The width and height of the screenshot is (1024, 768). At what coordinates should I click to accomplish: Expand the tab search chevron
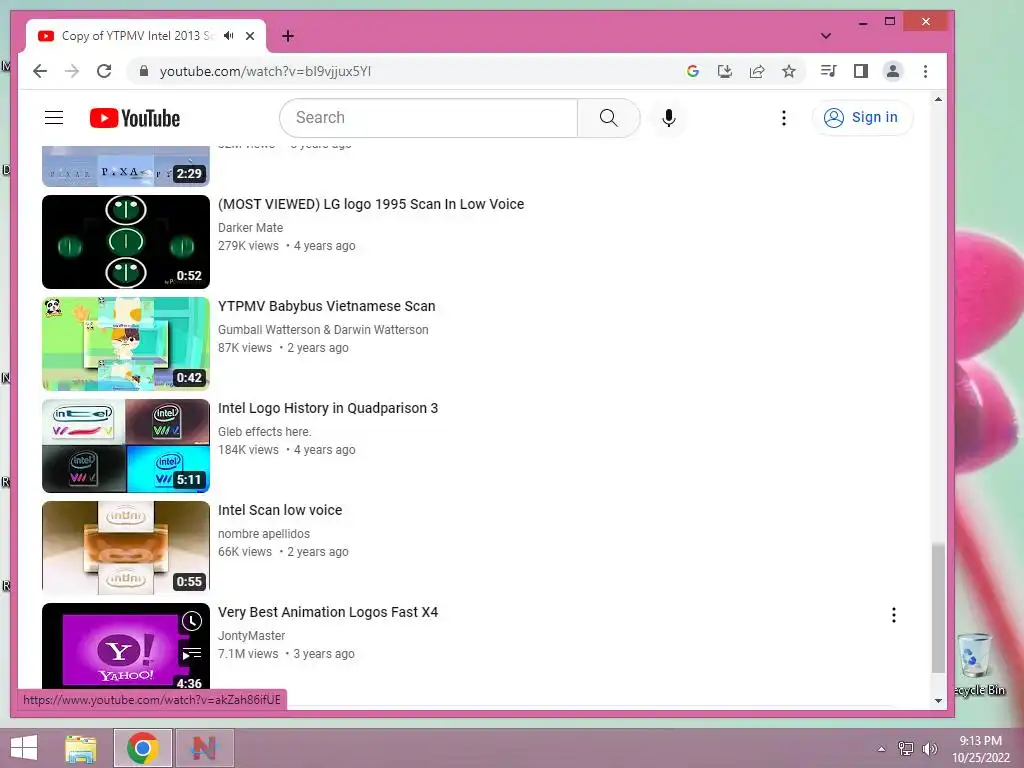pos(826,36)
